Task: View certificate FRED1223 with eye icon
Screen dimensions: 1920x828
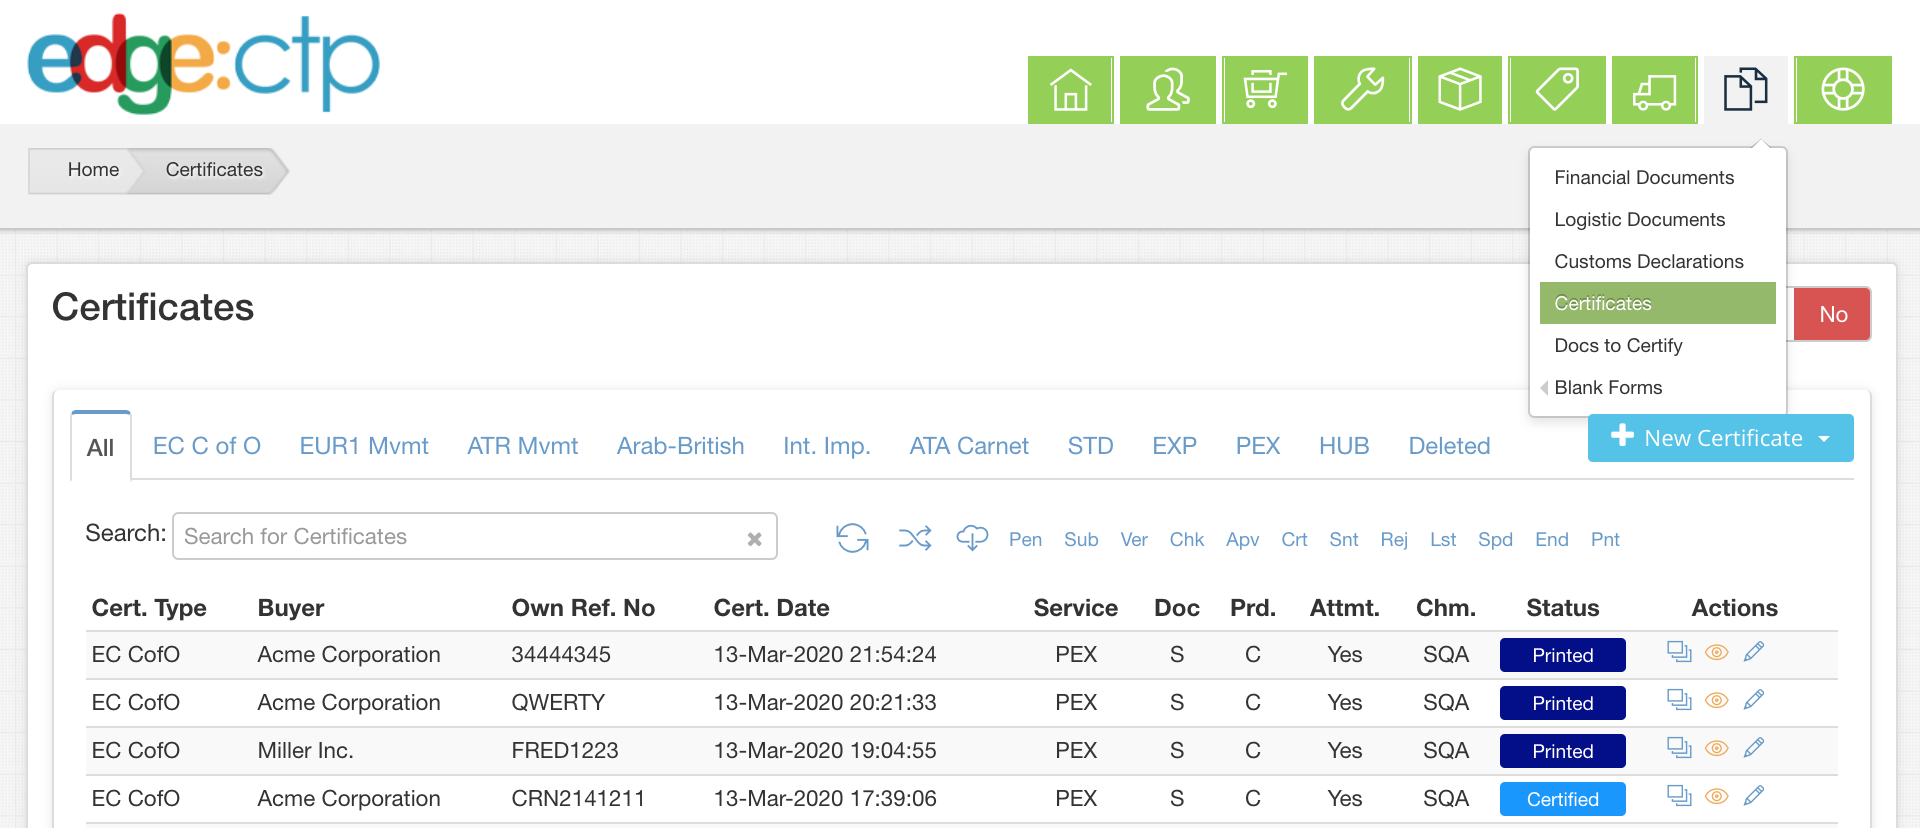Action: 1717,748
